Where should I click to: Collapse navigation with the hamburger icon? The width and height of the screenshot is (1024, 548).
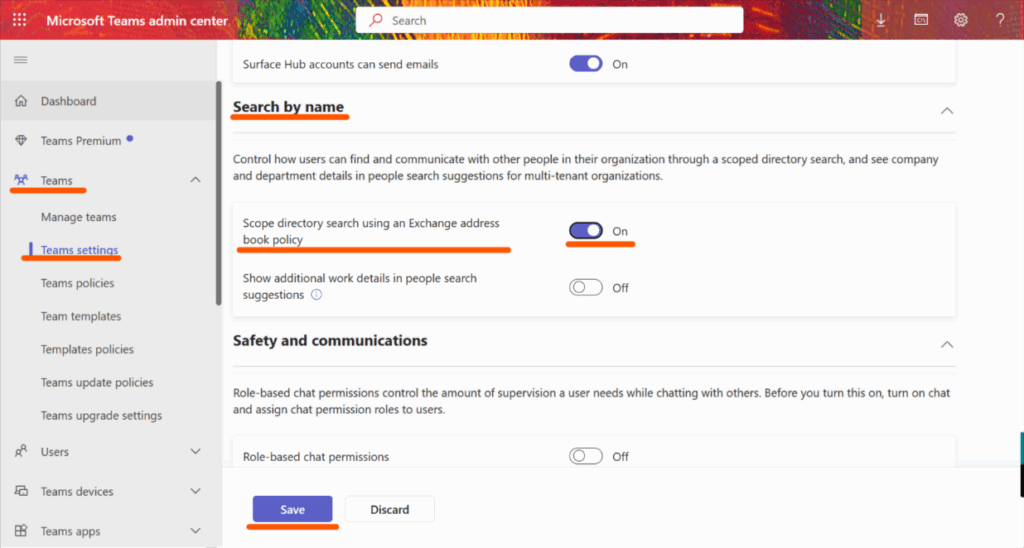click(21, 60)
